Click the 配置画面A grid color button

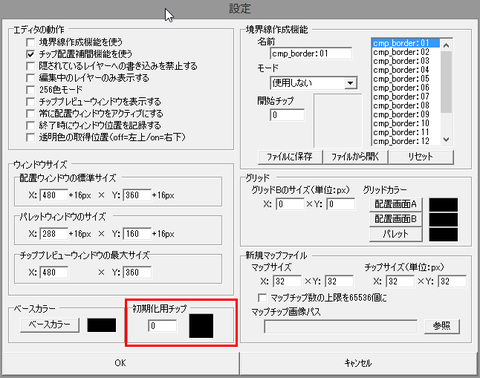coord(396,204)
